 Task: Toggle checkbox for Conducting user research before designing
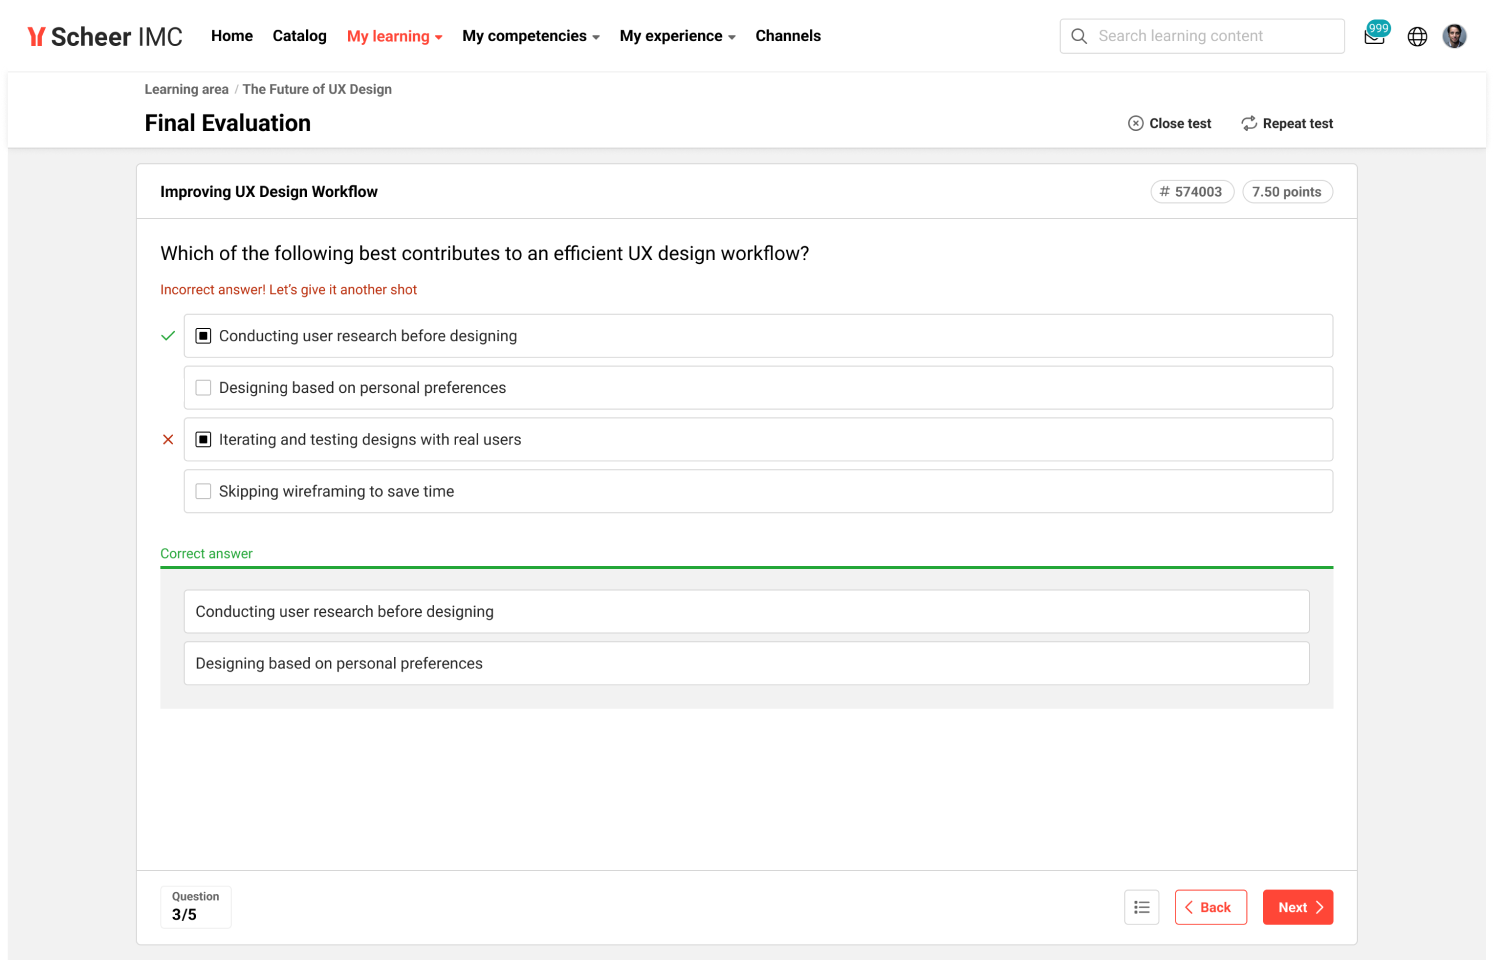tap(203, 336)
